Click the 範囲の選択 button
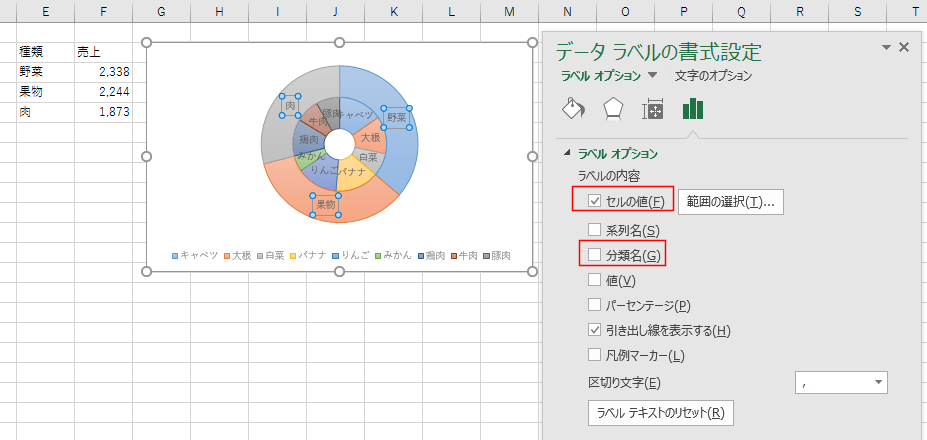 click(730, 202)
